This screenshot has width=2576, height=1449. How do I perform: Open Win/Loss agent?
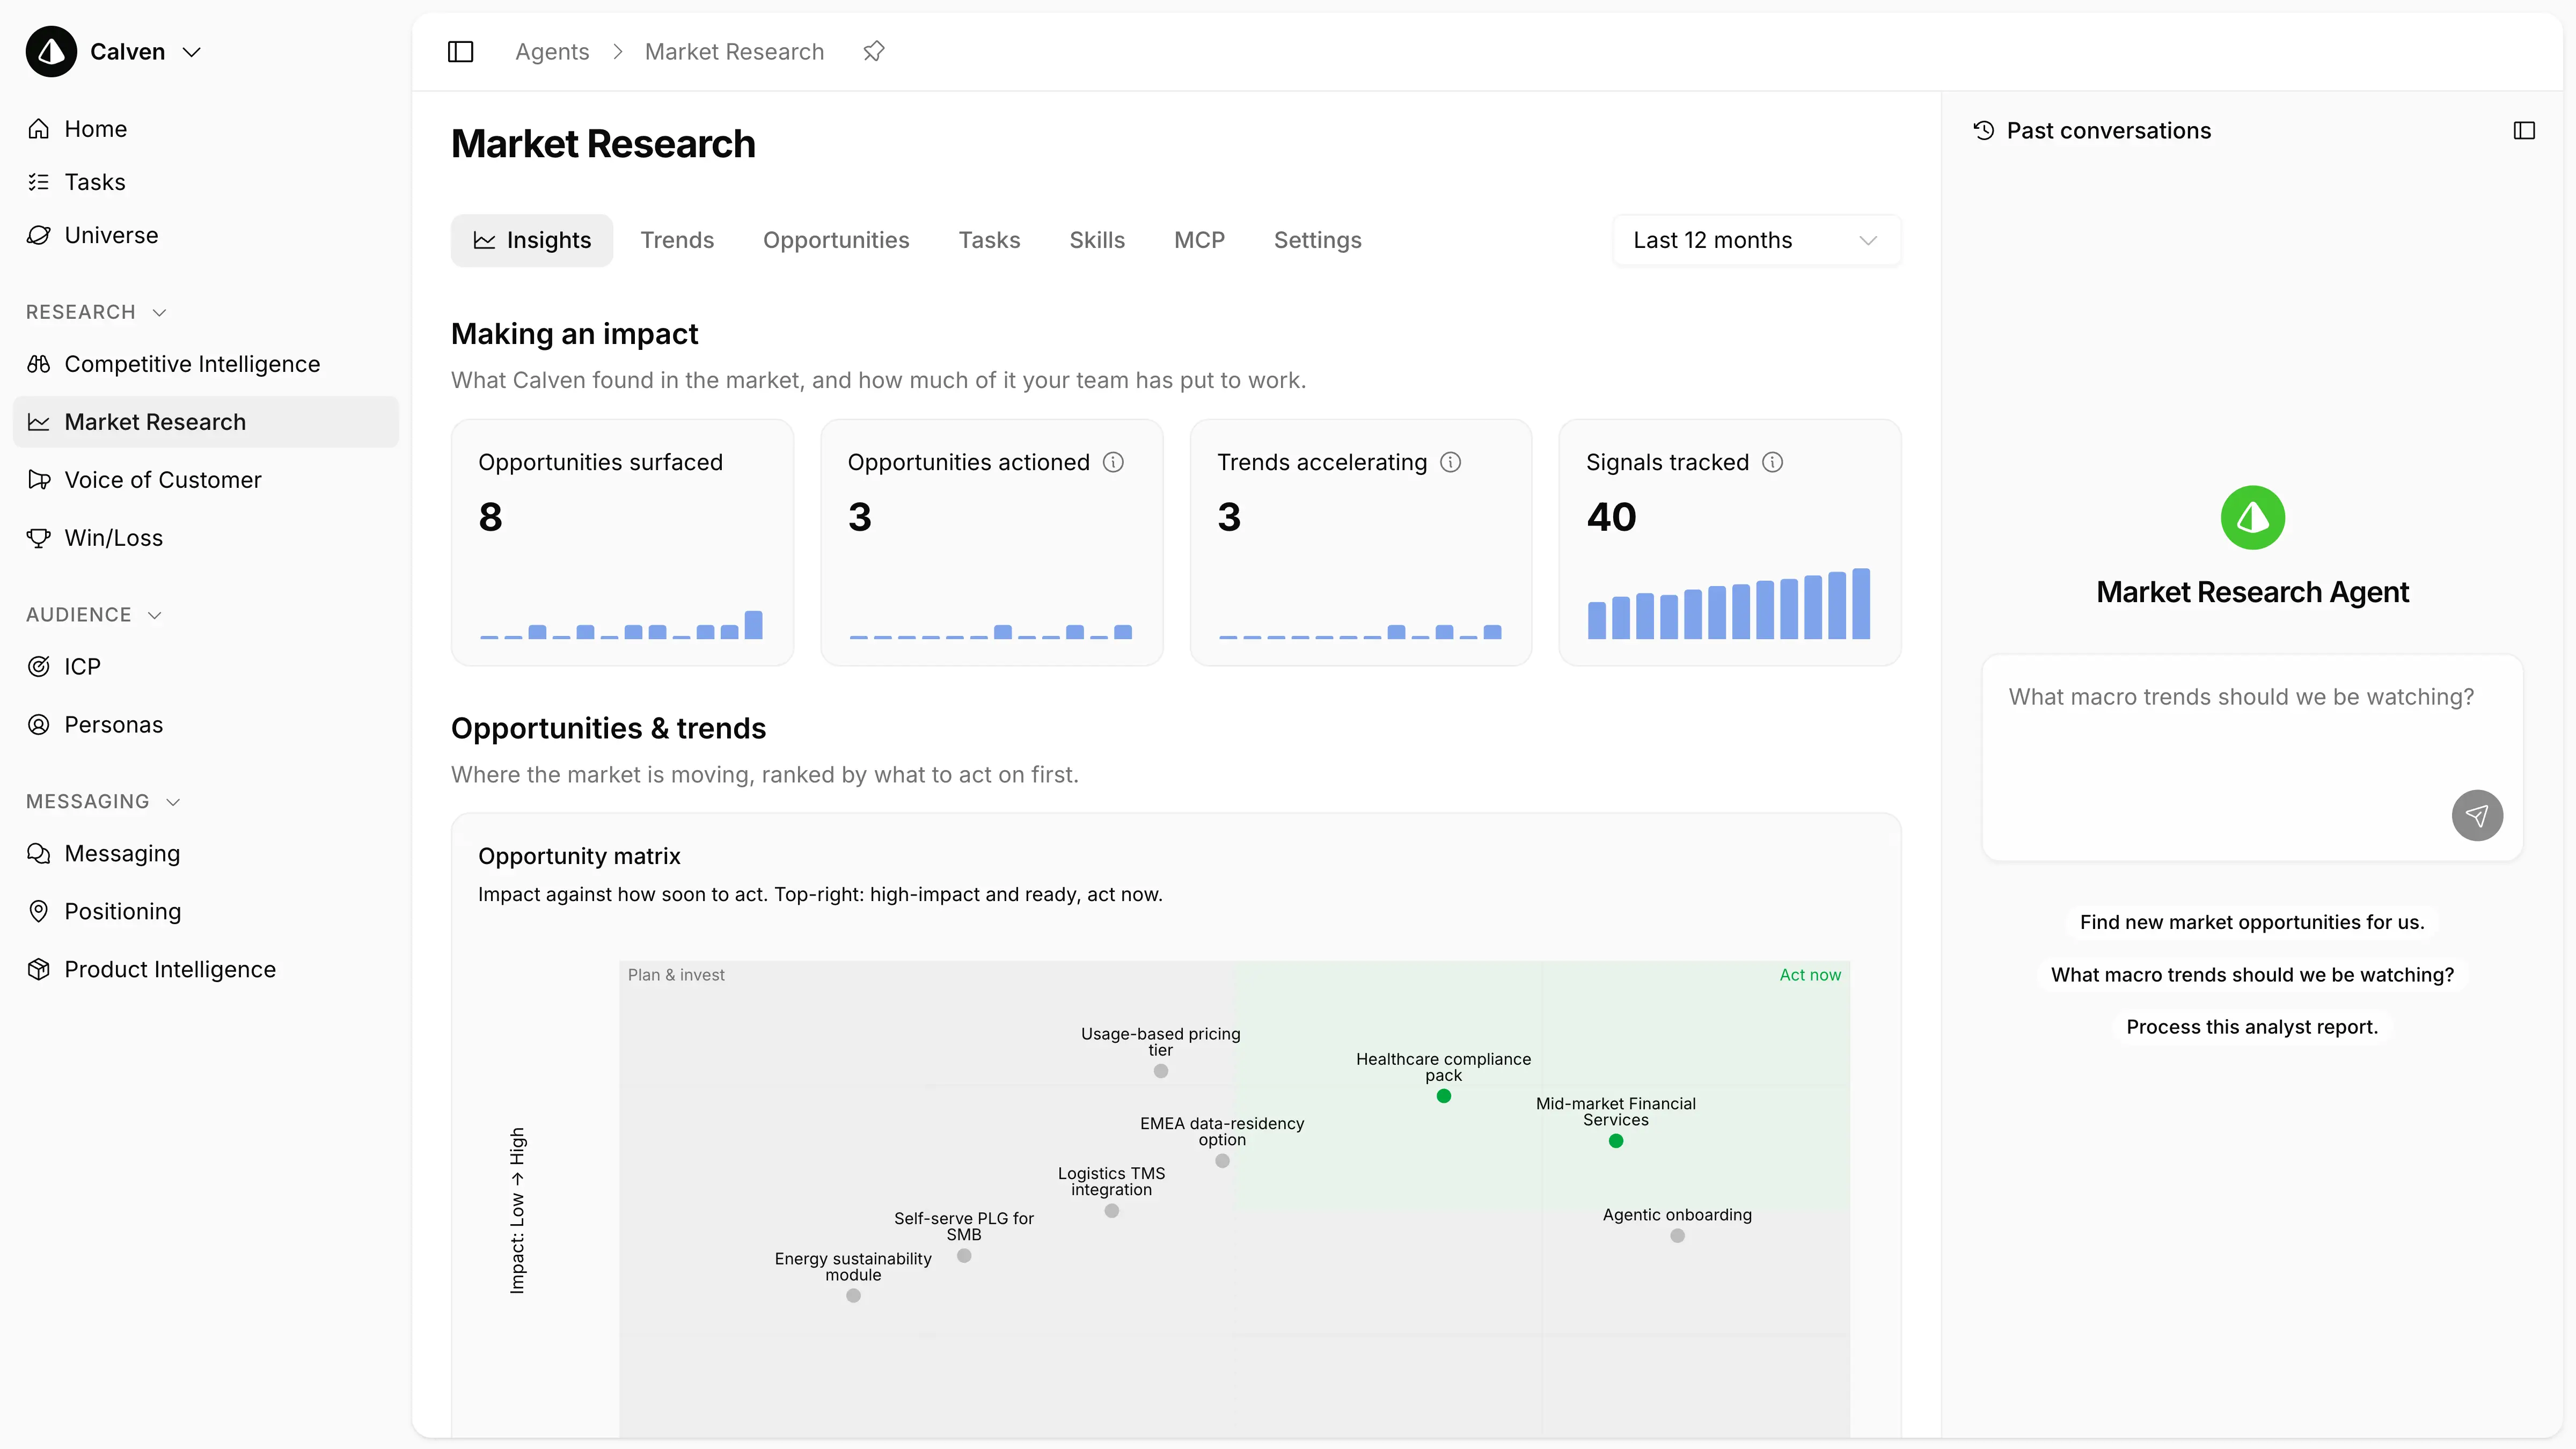205,538
